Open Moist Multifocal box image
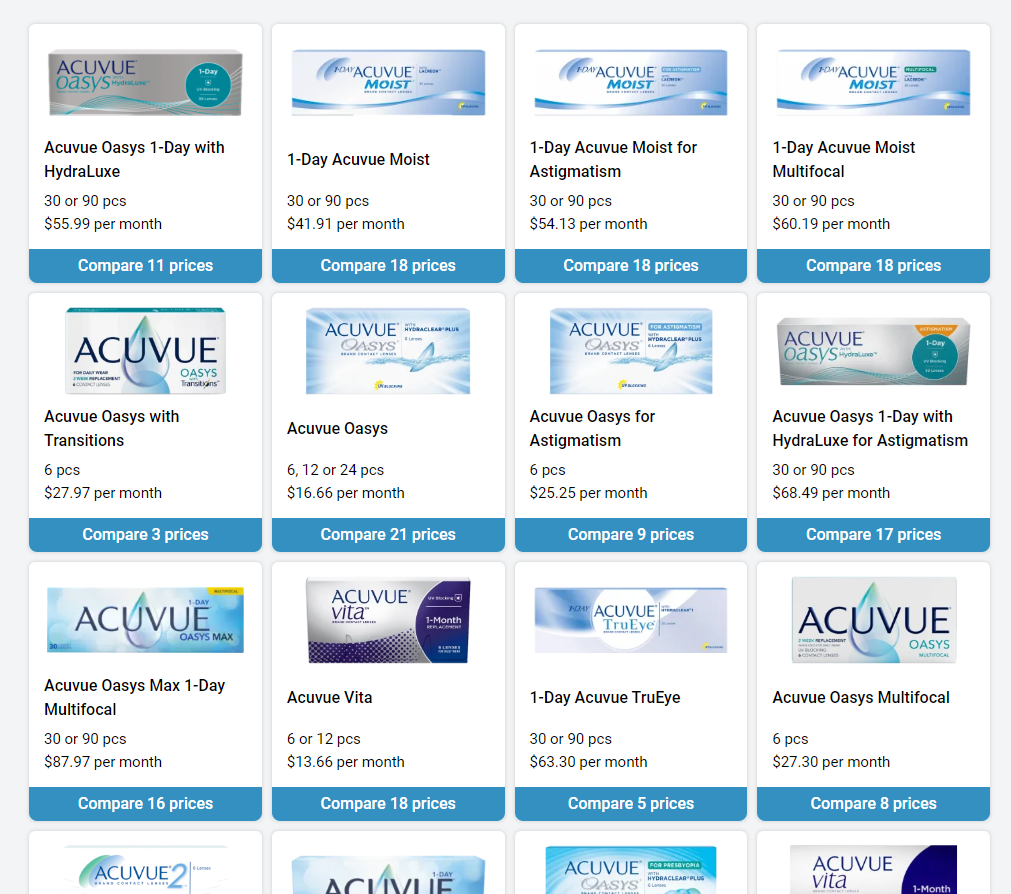Screen dimensions: 1011x894 (x=873, y=83)
